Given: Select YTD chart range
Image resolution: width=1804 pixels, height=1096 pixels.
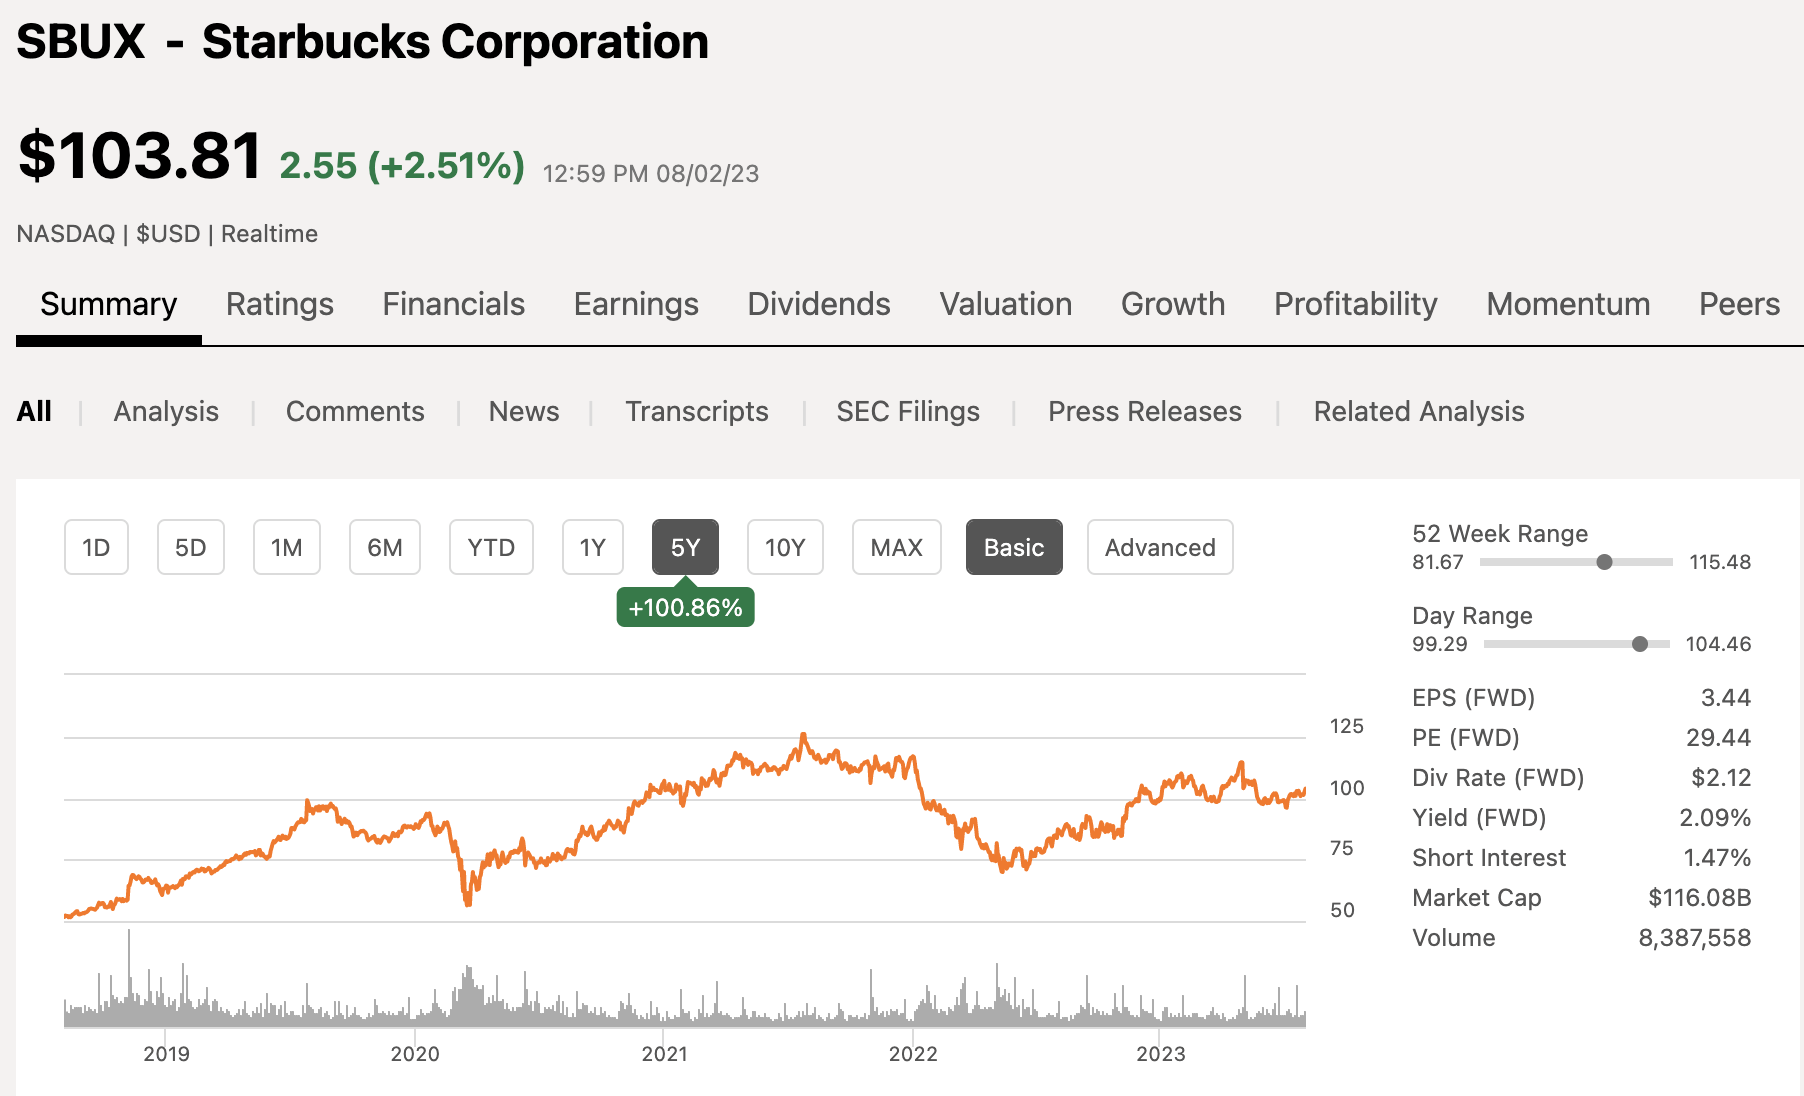Looking at the screenshot, I should [x=491, y=547].
